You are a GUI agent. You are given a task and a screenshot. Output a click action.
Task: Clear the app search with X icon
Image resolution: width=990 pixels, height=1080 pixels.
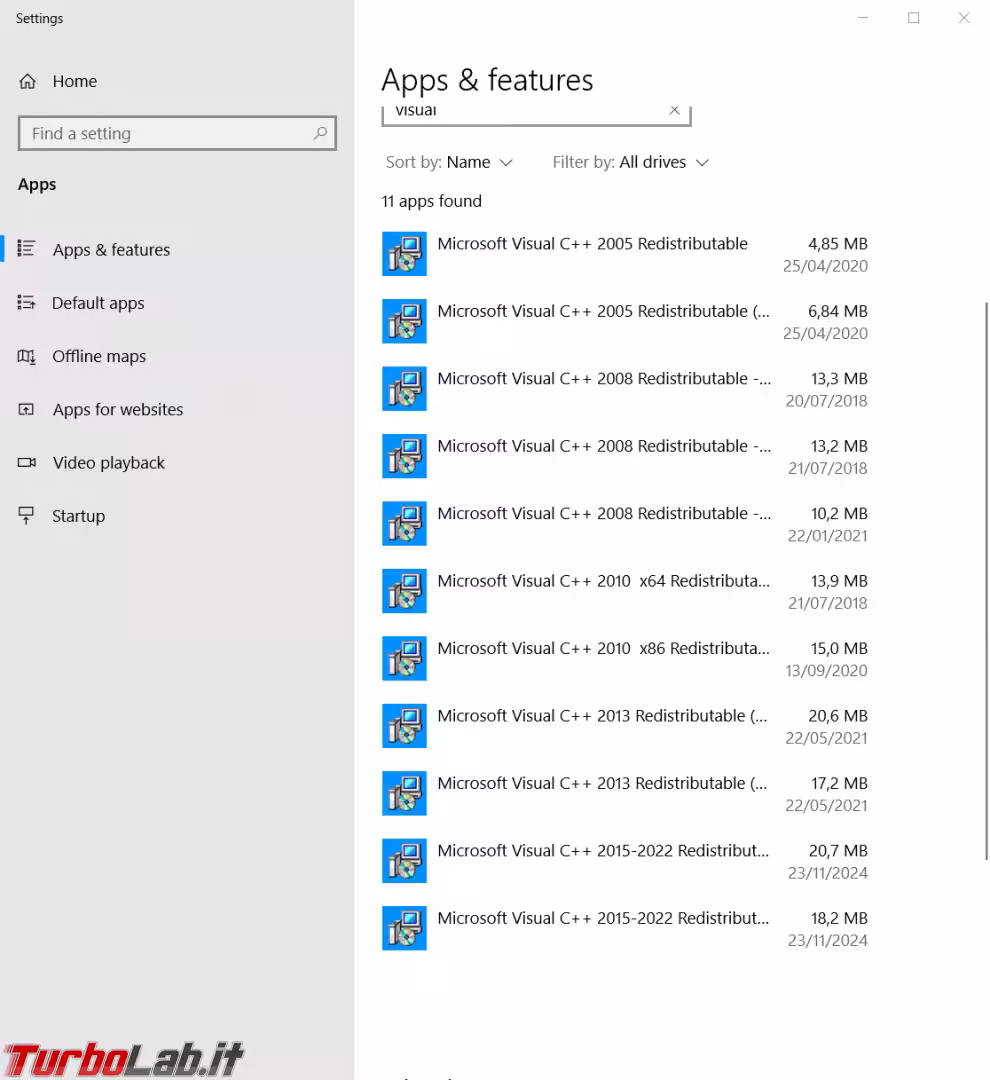(674, 111)
